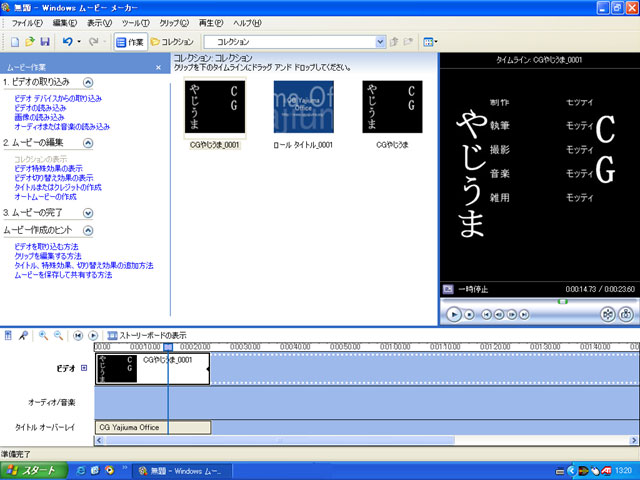Click the ビデオの読み込み link
This screenshot has height=480, width=640.
pos(44,108)
